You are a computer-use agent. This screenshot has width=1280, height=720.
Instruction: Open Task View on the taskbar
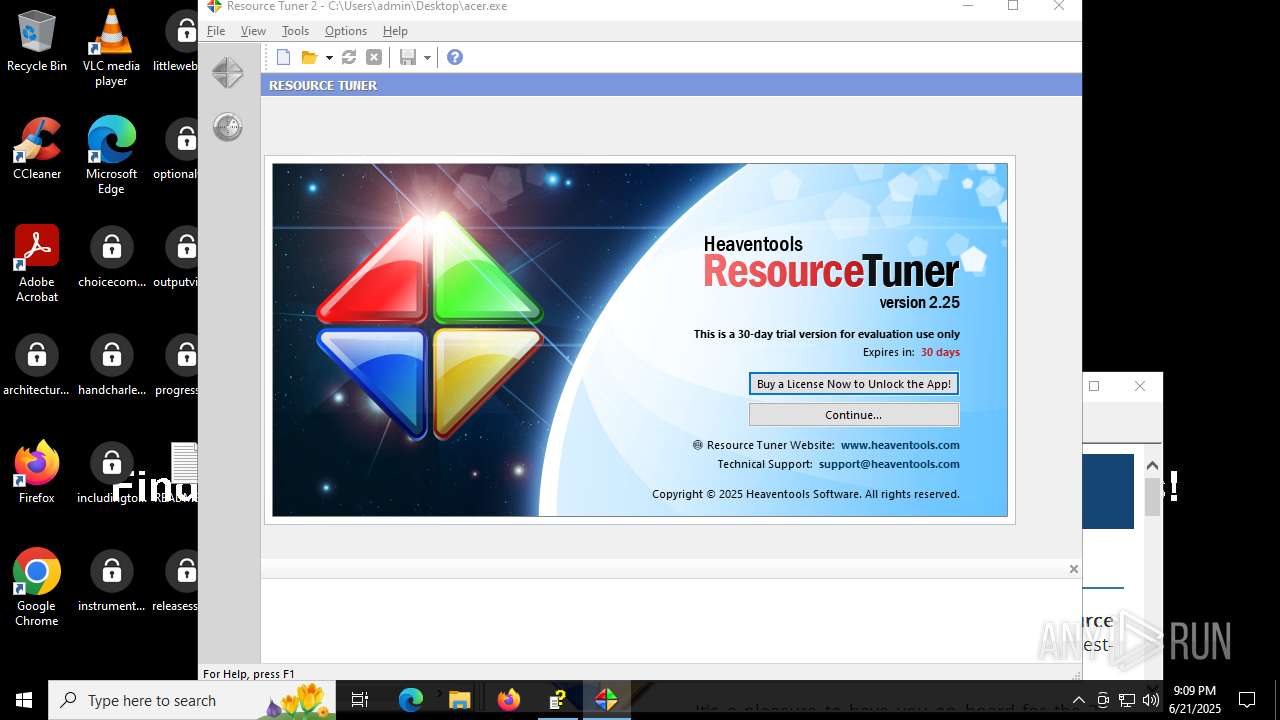pyautogui.click(x=360, y=700)
